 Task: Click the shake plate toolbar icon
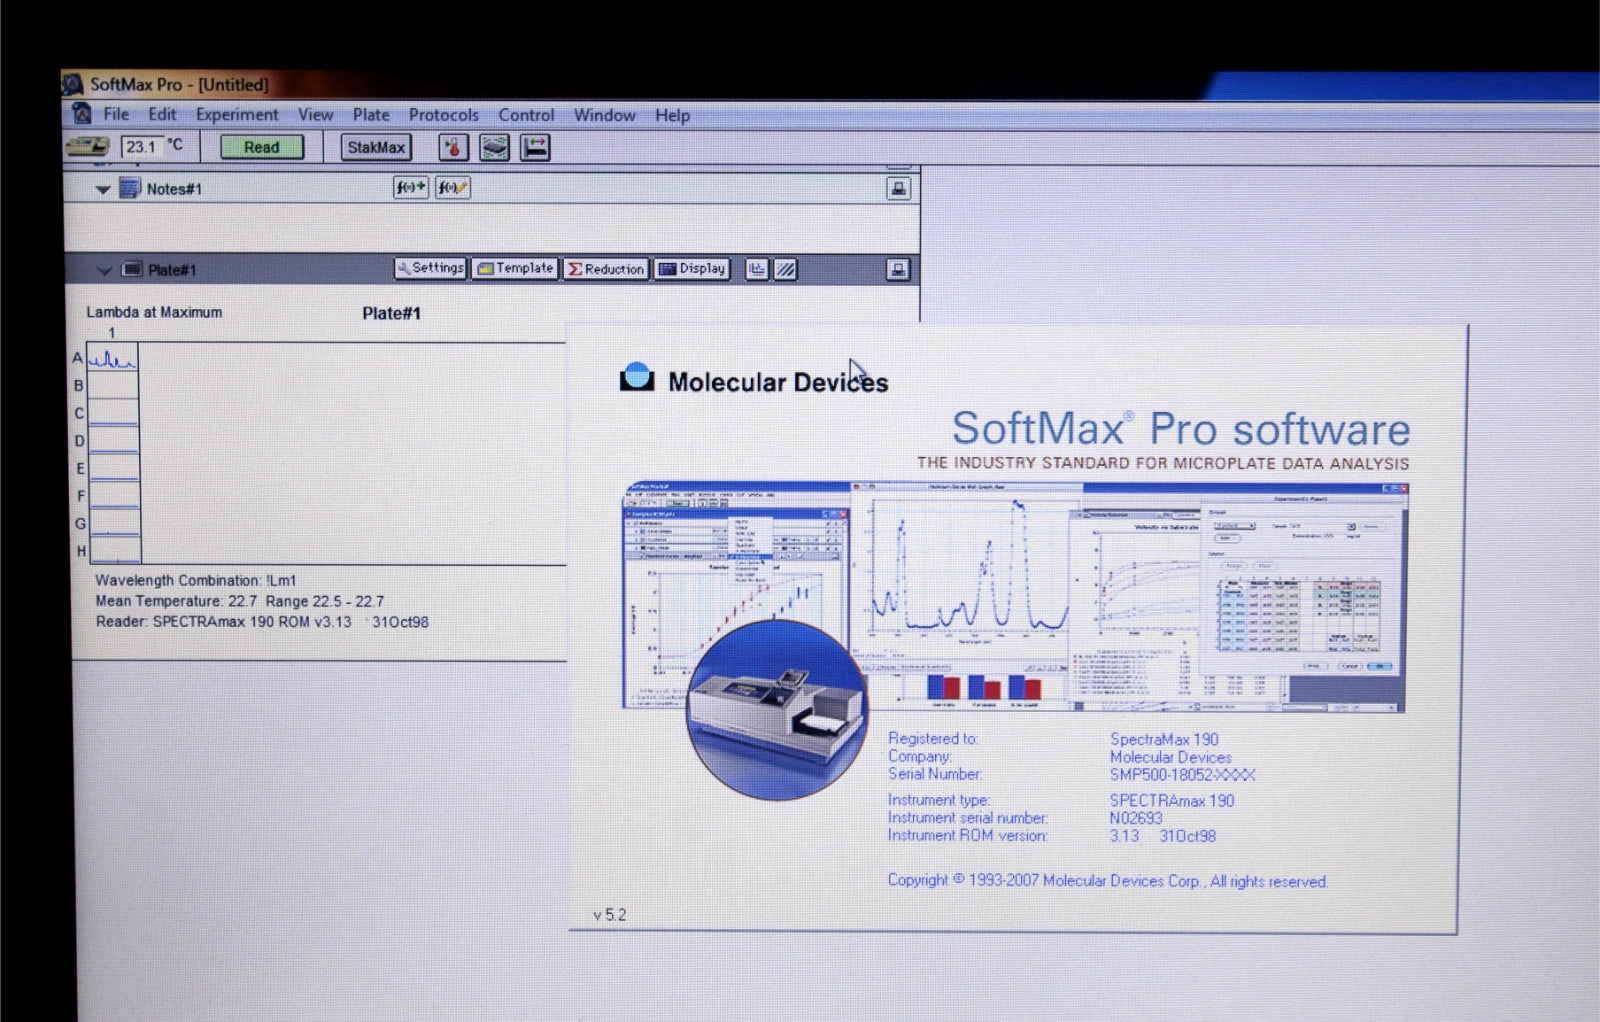(494, 148)
